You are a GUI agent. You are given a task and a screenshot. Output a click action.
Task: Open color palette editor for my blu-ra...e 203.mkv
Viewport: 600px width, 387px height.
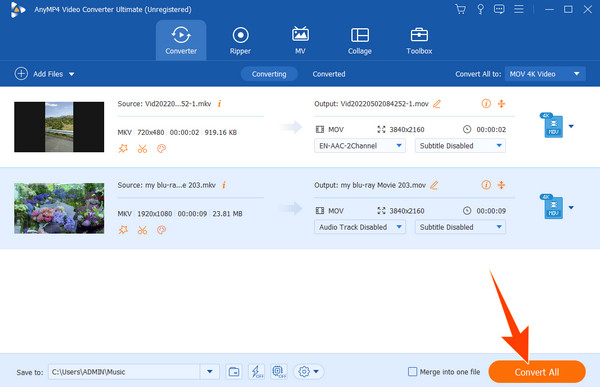click(x=161, y=230)
